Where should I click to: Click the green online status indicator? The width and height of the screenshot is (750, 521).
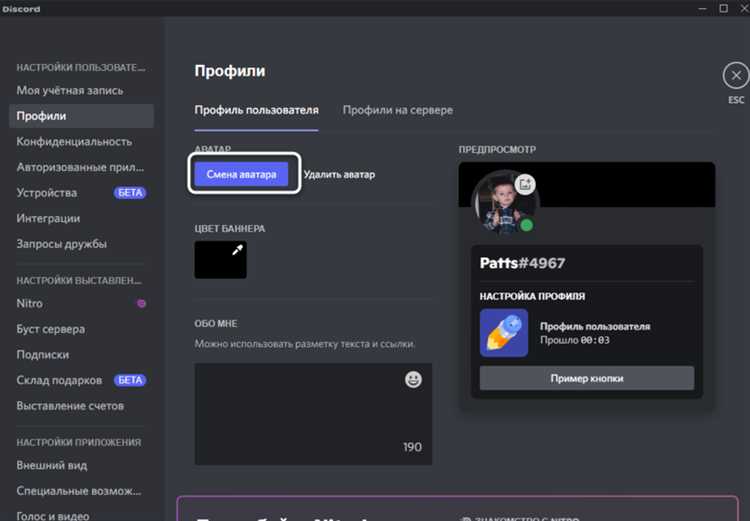pyautogui.click(x=526, y=225)
